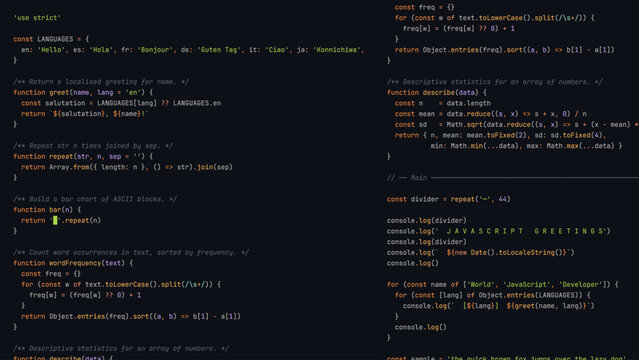Click the 'Guten Tag' string value
Screen dimensions: 639x360
point(219,50)
